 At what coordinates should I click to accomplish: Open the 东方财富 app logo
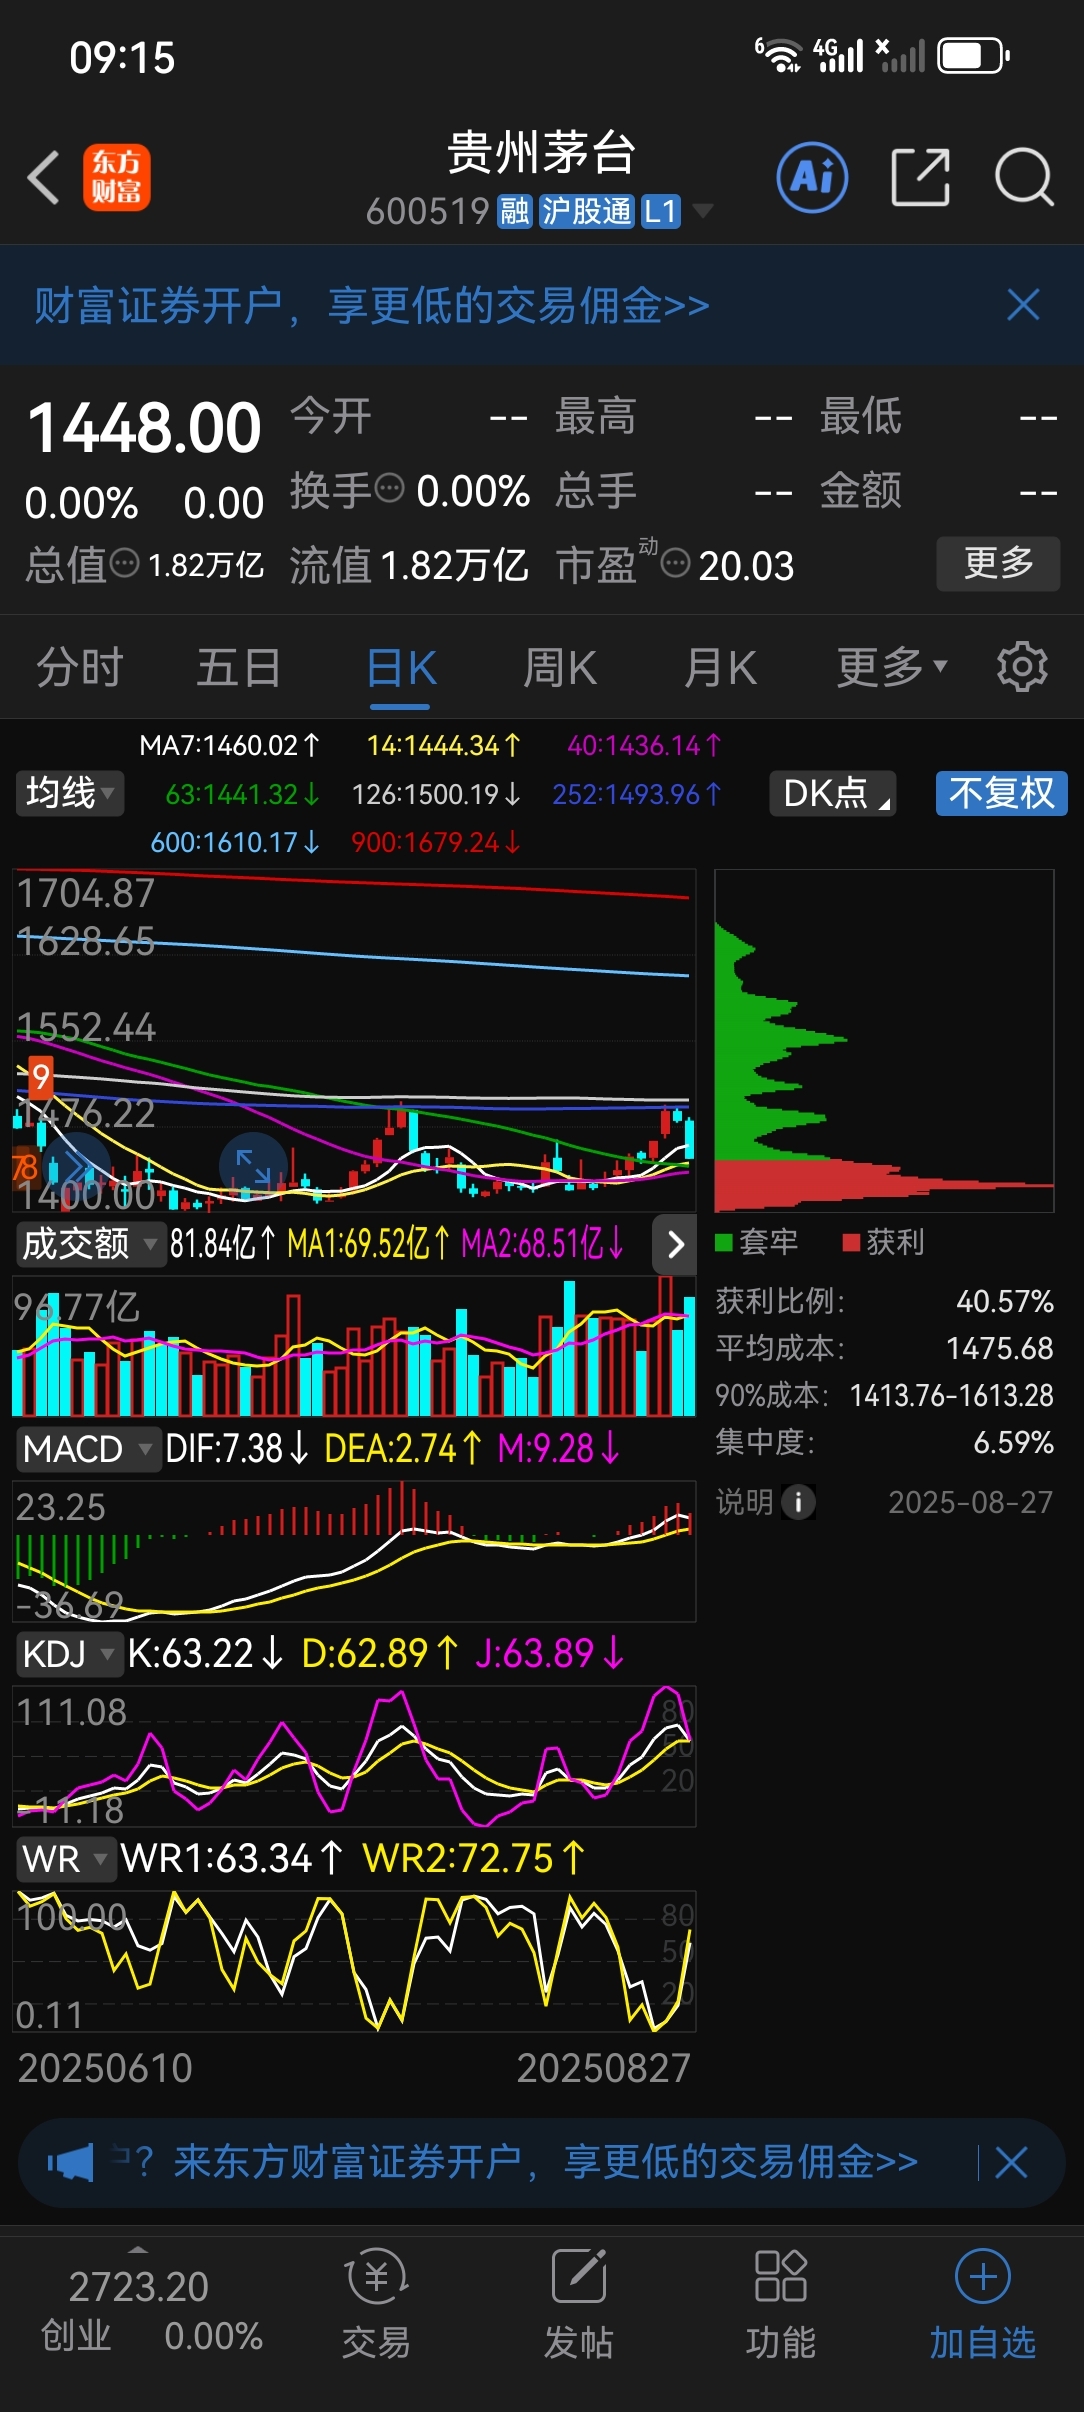(116, 178)
